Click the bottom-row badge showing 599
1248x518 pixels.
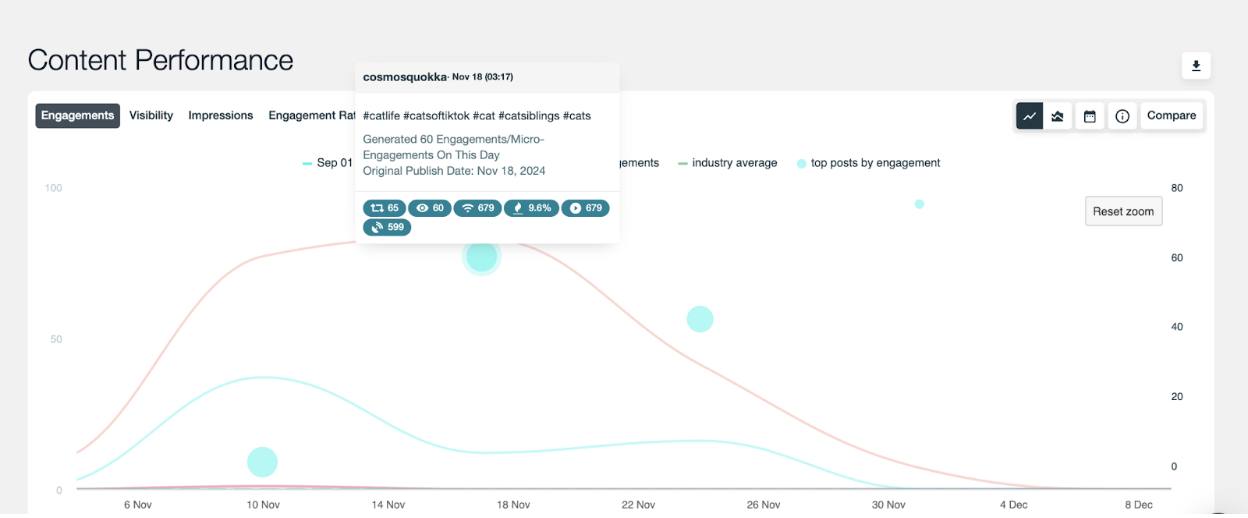click(x=386, y=227)
